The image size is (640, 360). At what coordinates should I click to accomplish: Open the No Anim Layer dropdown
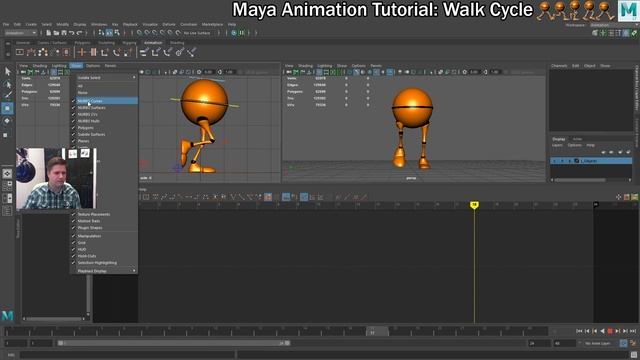598,343
